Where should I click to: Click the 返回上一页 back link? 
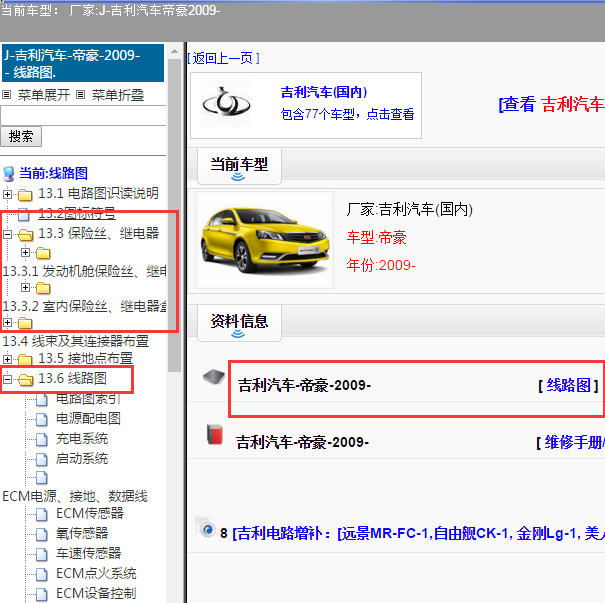pyautogui.click(x=223, y=58)
